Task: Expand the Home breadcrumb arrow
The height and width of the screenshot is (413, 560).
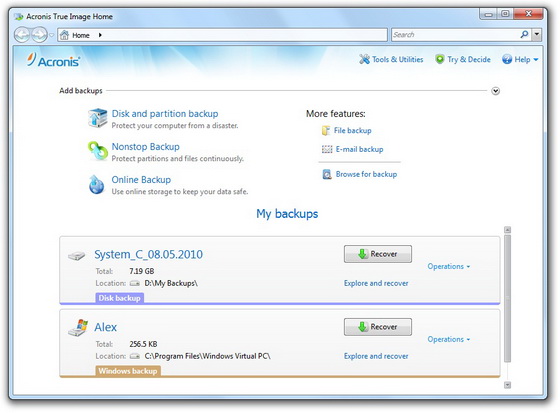Action: [100, 35]
